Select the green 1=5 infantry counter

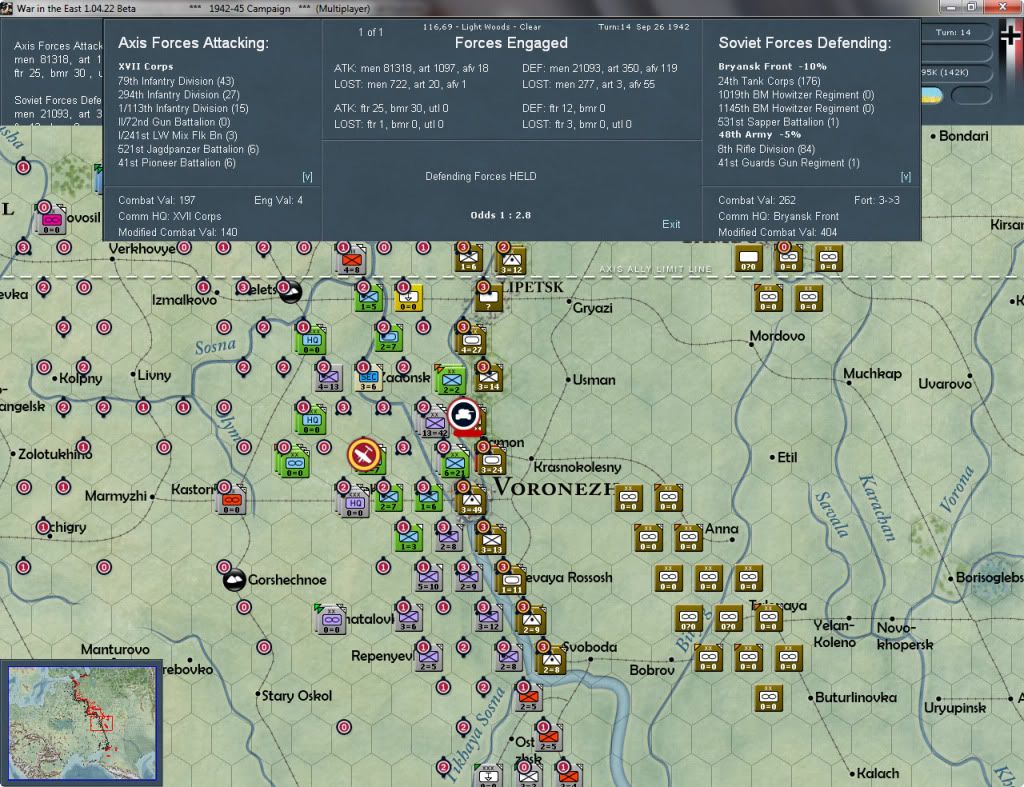[369, 298]
